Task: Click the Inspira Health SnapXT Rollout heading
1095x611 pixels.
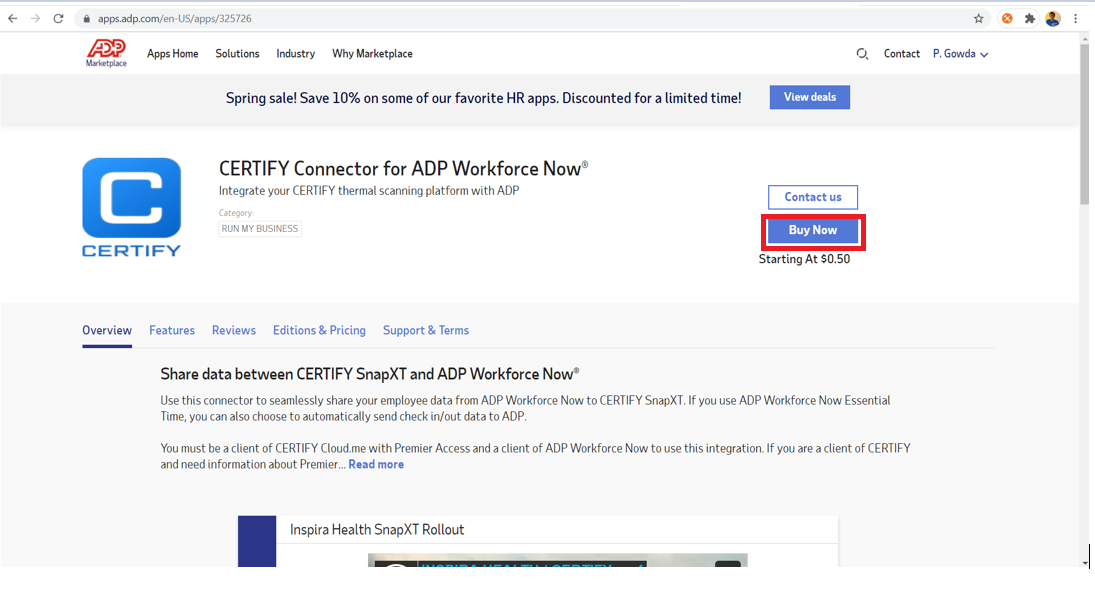Action: tap(377, 529)
